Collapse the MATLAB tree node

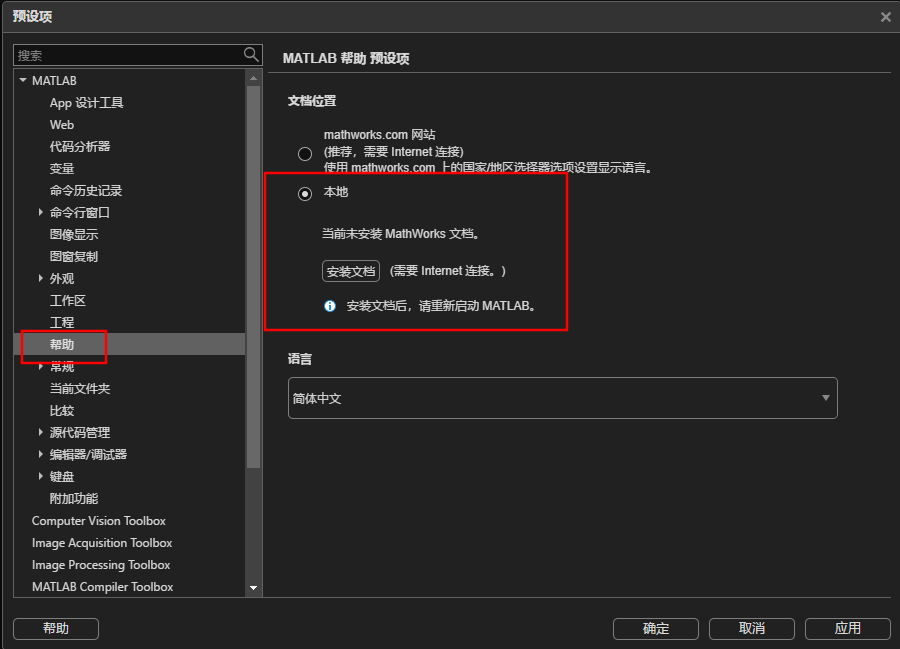23,80
